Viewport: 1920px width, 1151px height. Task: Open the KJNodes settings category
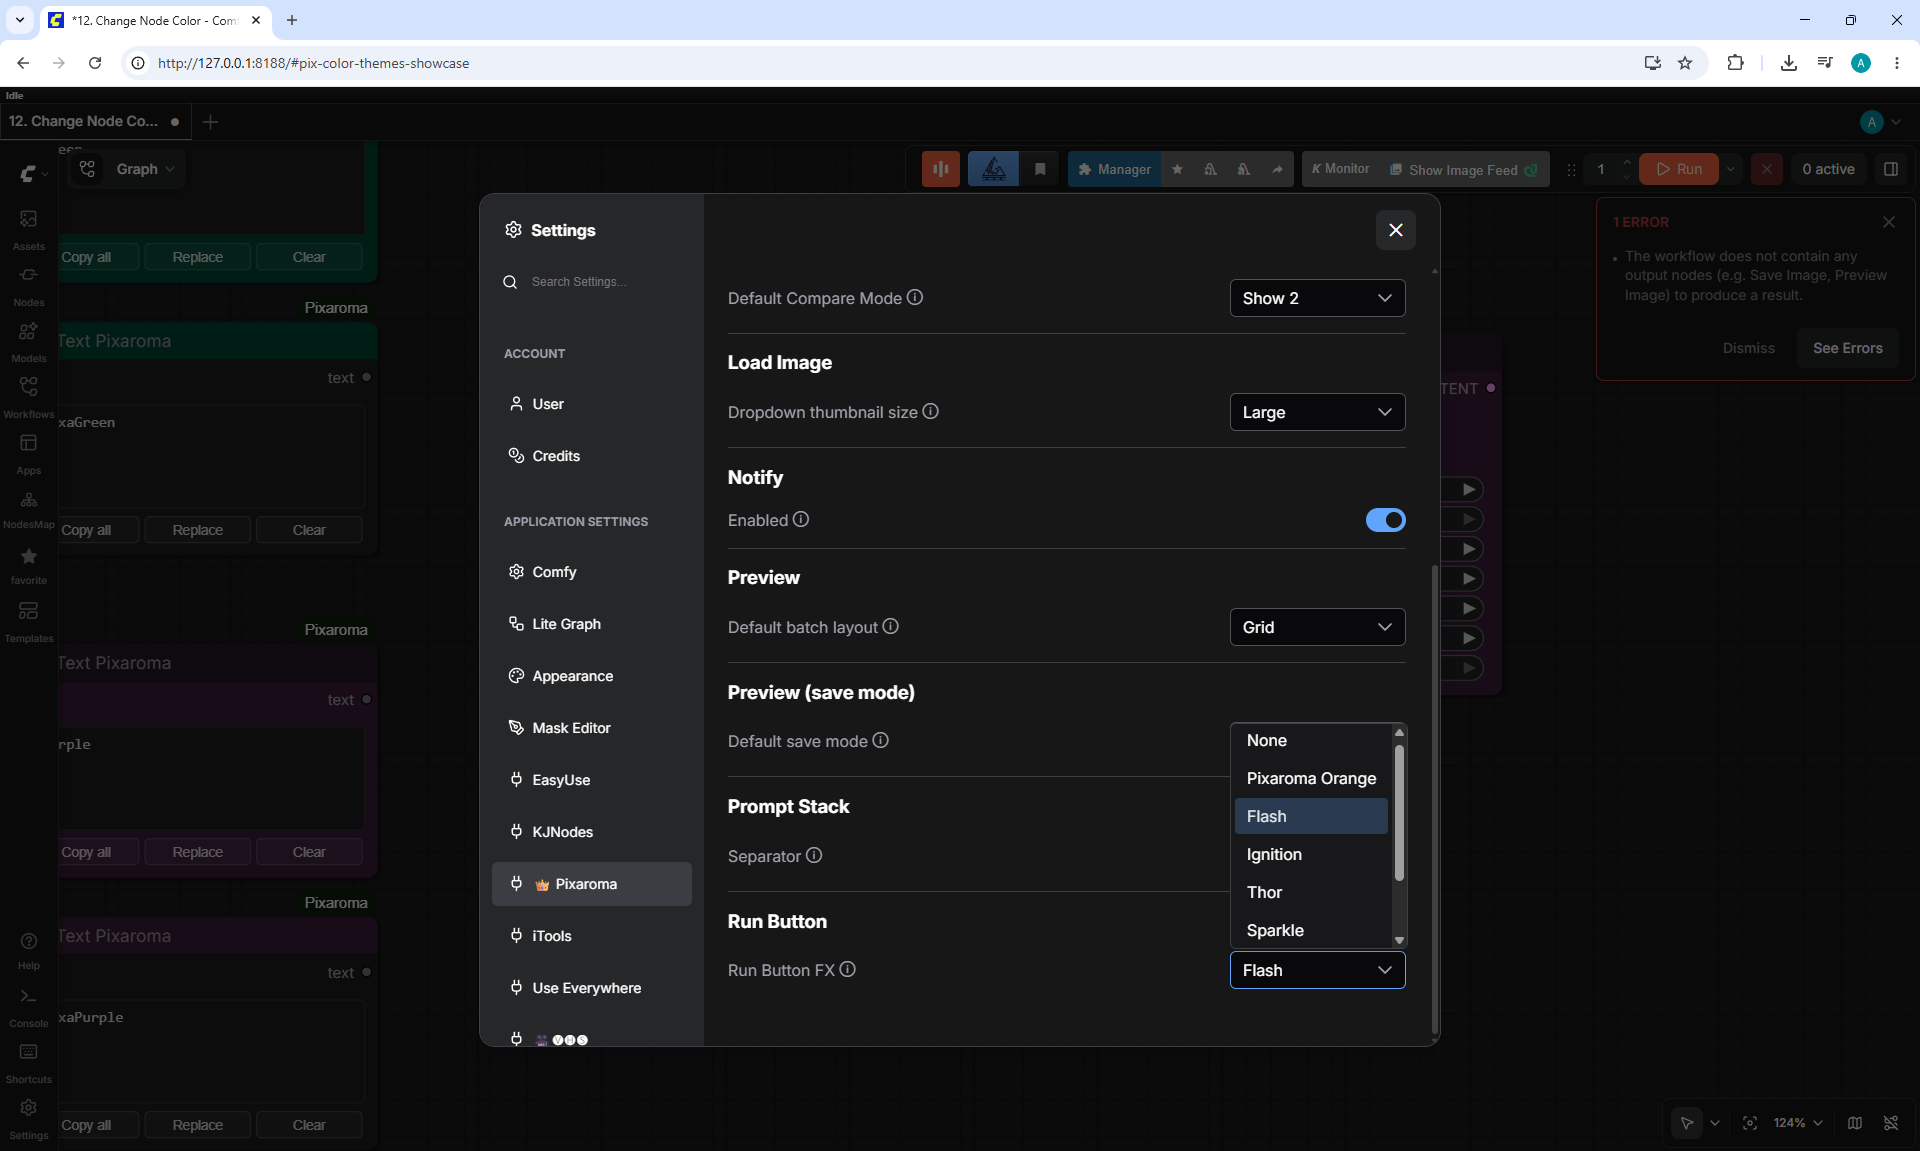coord(591,832)
